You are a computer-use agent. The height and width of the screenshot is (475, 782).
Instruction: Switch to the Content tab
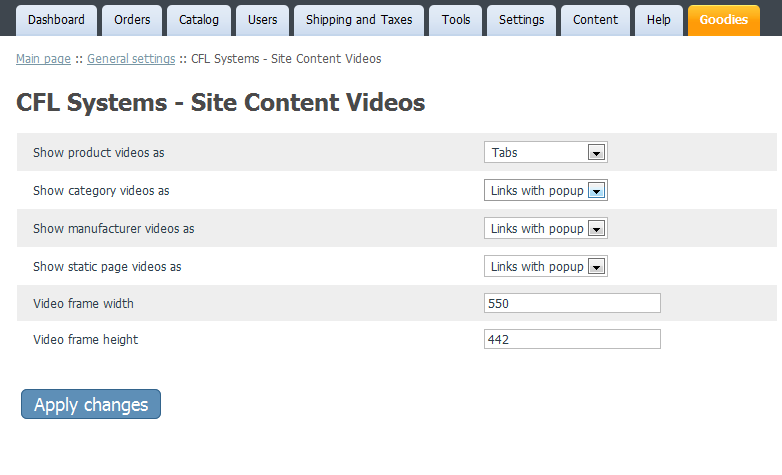click(595, 20)
